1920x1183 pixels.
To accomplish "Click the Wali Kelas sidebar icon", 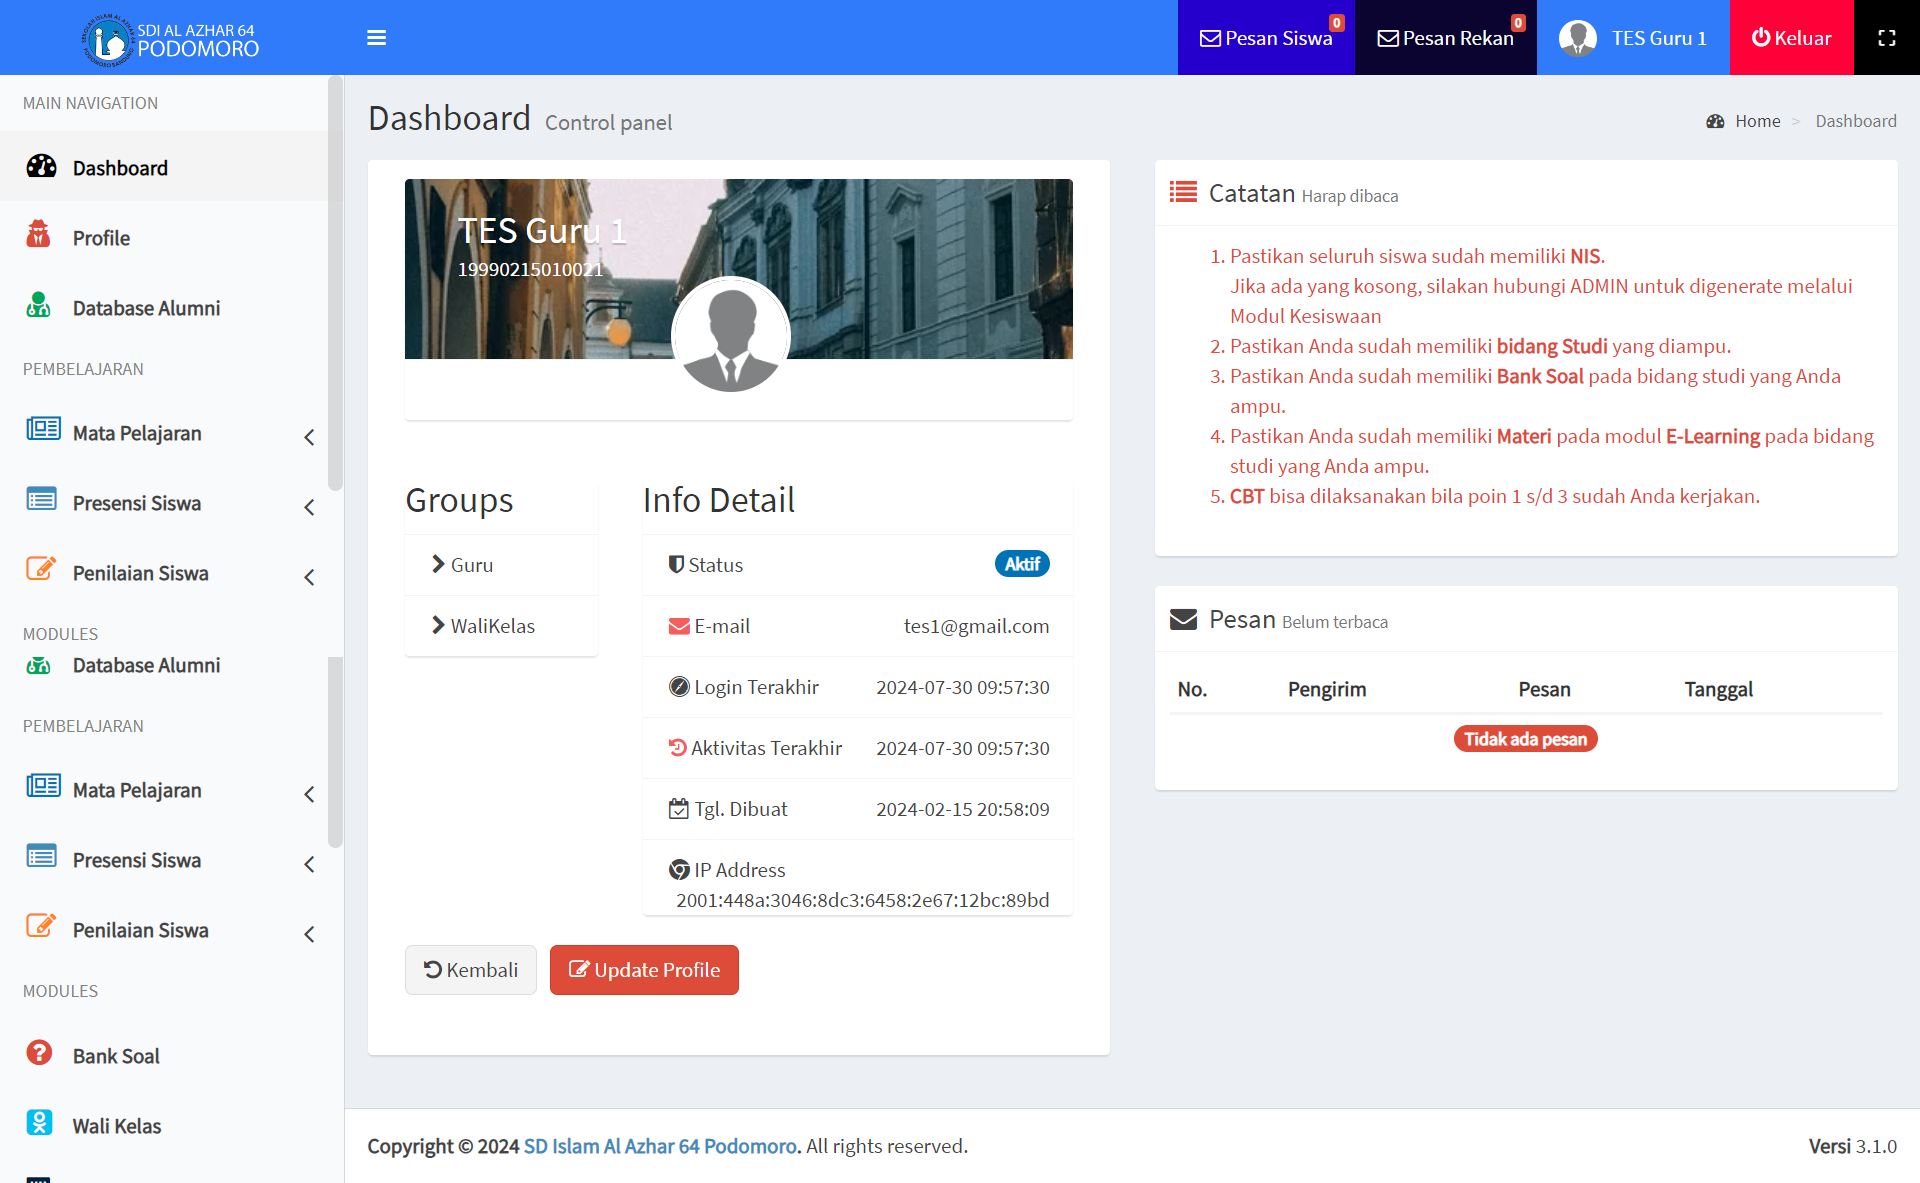I will 39,1123.
